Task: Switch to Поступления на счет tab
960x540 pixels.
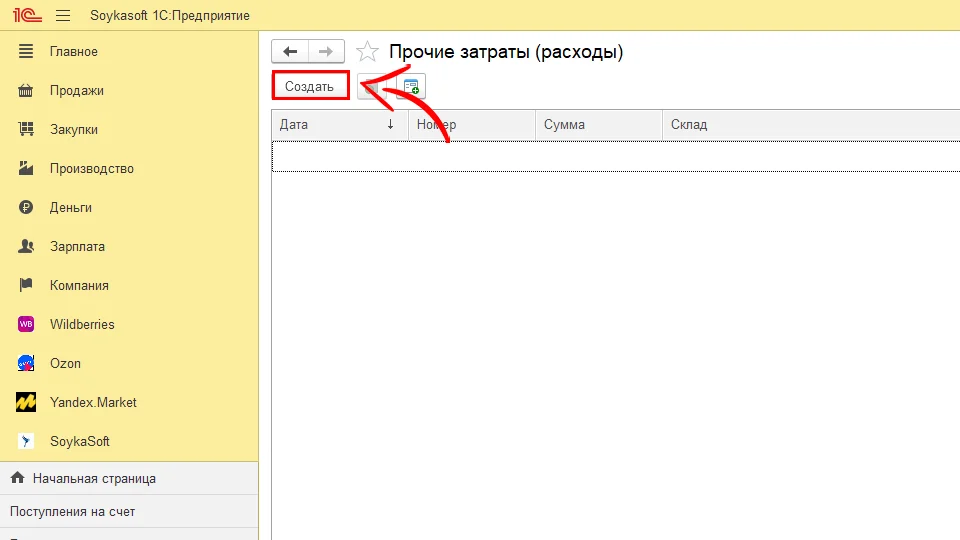Action: point(72,511)
